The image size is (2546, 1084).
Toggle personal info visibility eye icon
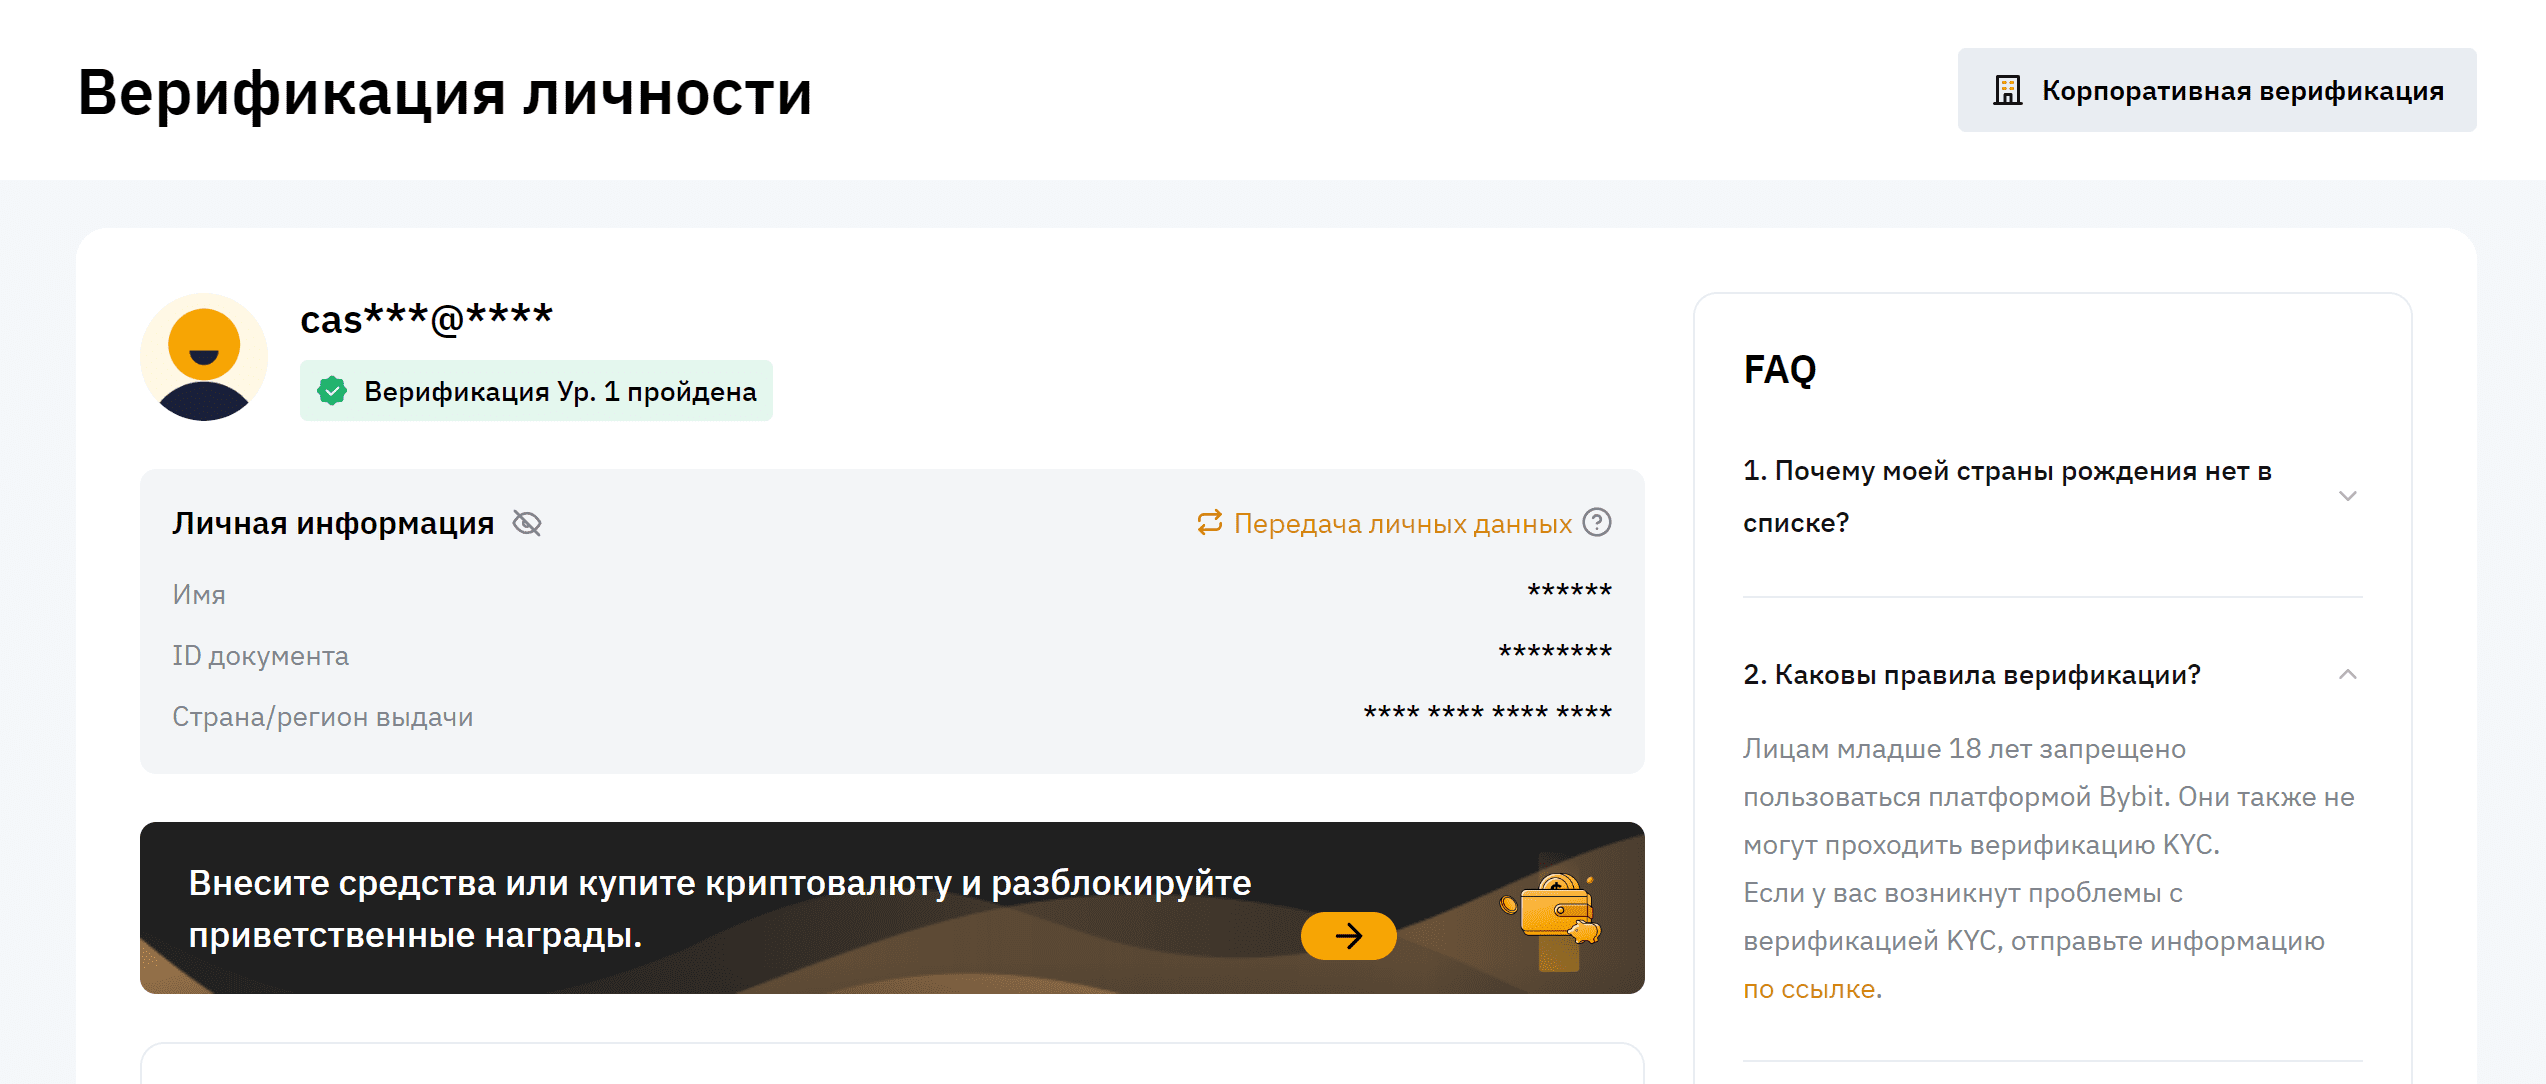pyautogui.click(x=527, y=523)
